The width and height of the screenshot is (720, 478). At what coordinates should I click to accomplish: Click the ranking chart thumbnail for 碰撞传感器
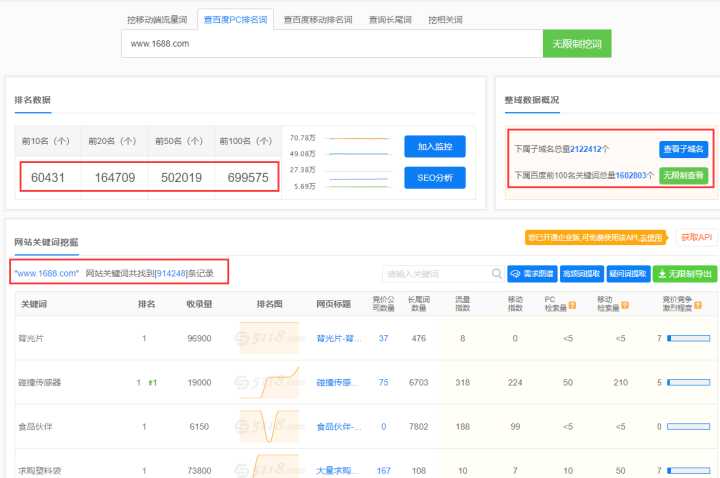click(269, 382)
